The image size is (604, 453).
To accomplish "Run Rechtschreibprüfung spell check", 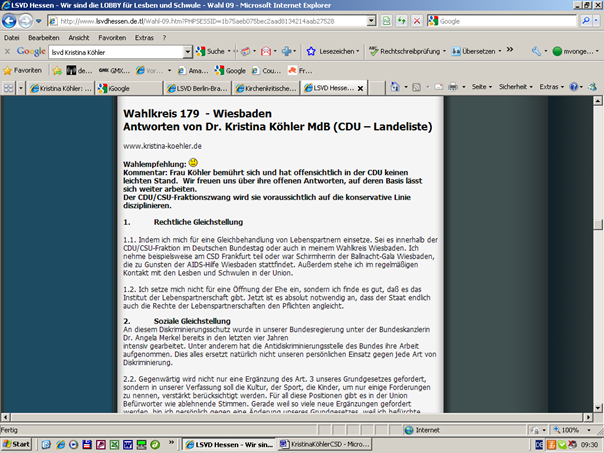I will (407, 51).
